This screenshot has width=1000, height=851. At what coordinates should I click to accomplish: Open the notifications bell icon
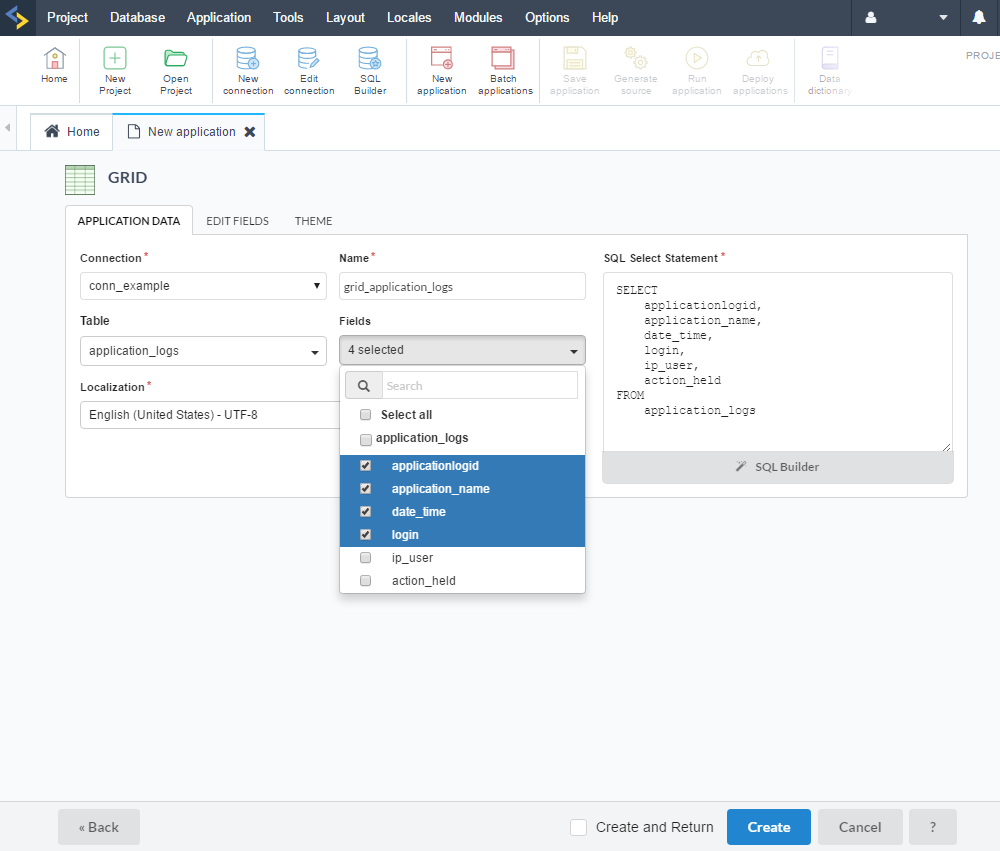click(x=979, y=18)
